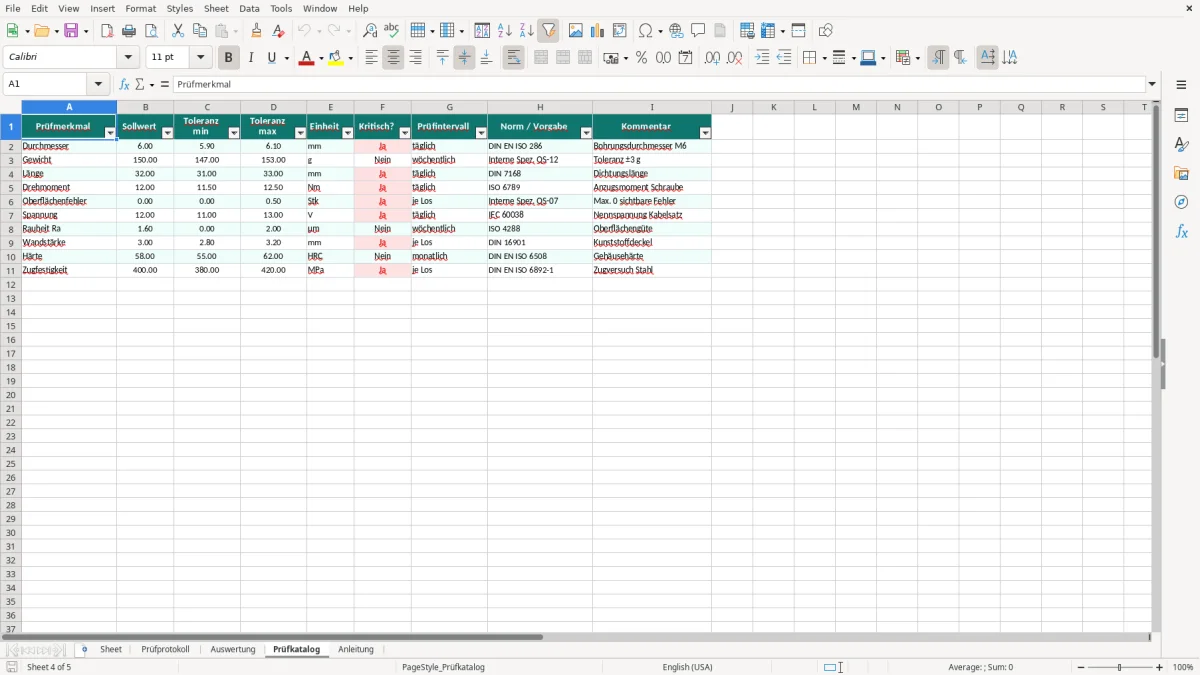Open the Kommentar column filter dropdown
This screenshot has height=675, width=1200.
705,133
